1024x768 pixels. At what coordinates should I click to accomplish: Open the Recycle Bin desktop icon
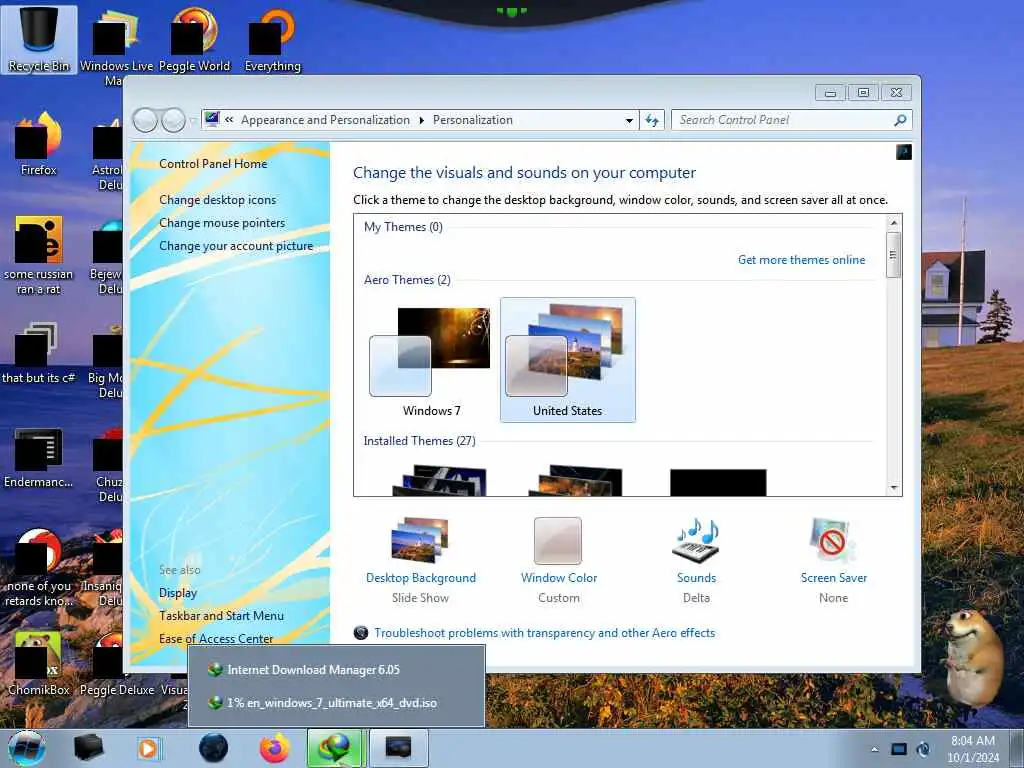(x=39, y=39)
